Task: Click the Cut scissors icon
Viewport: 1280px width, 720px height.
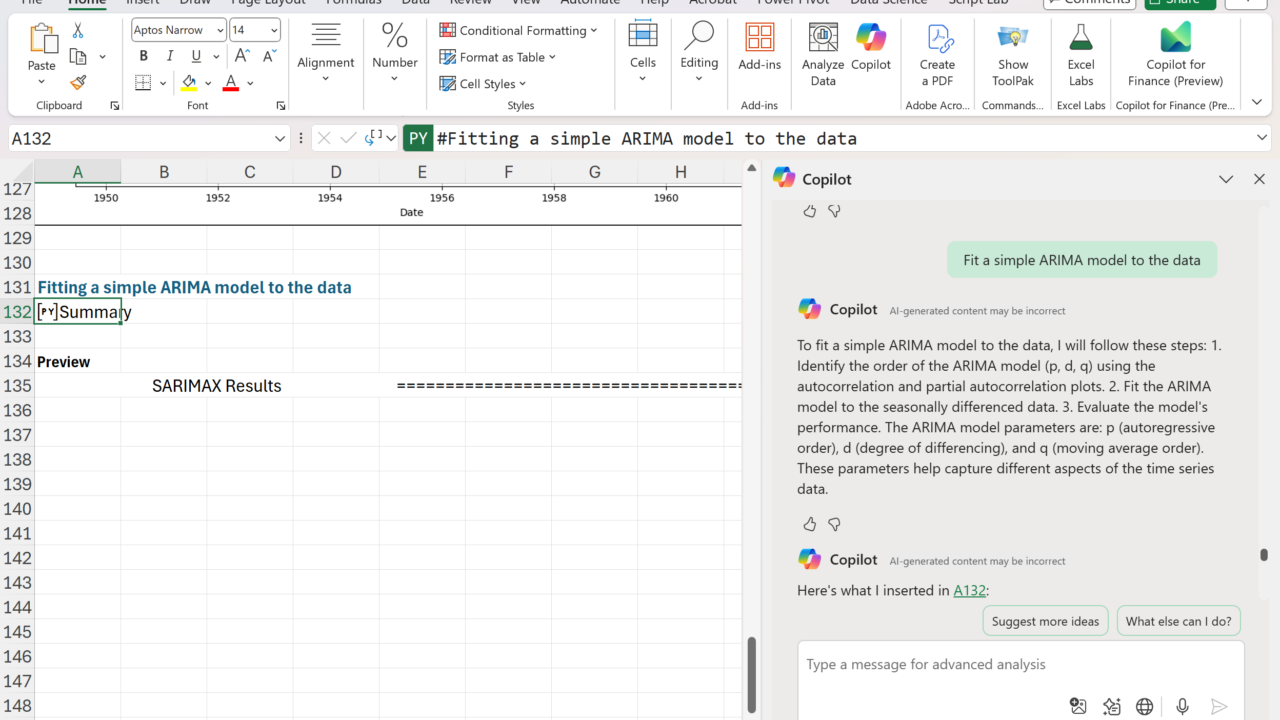Action: click(x=78, y=31)
